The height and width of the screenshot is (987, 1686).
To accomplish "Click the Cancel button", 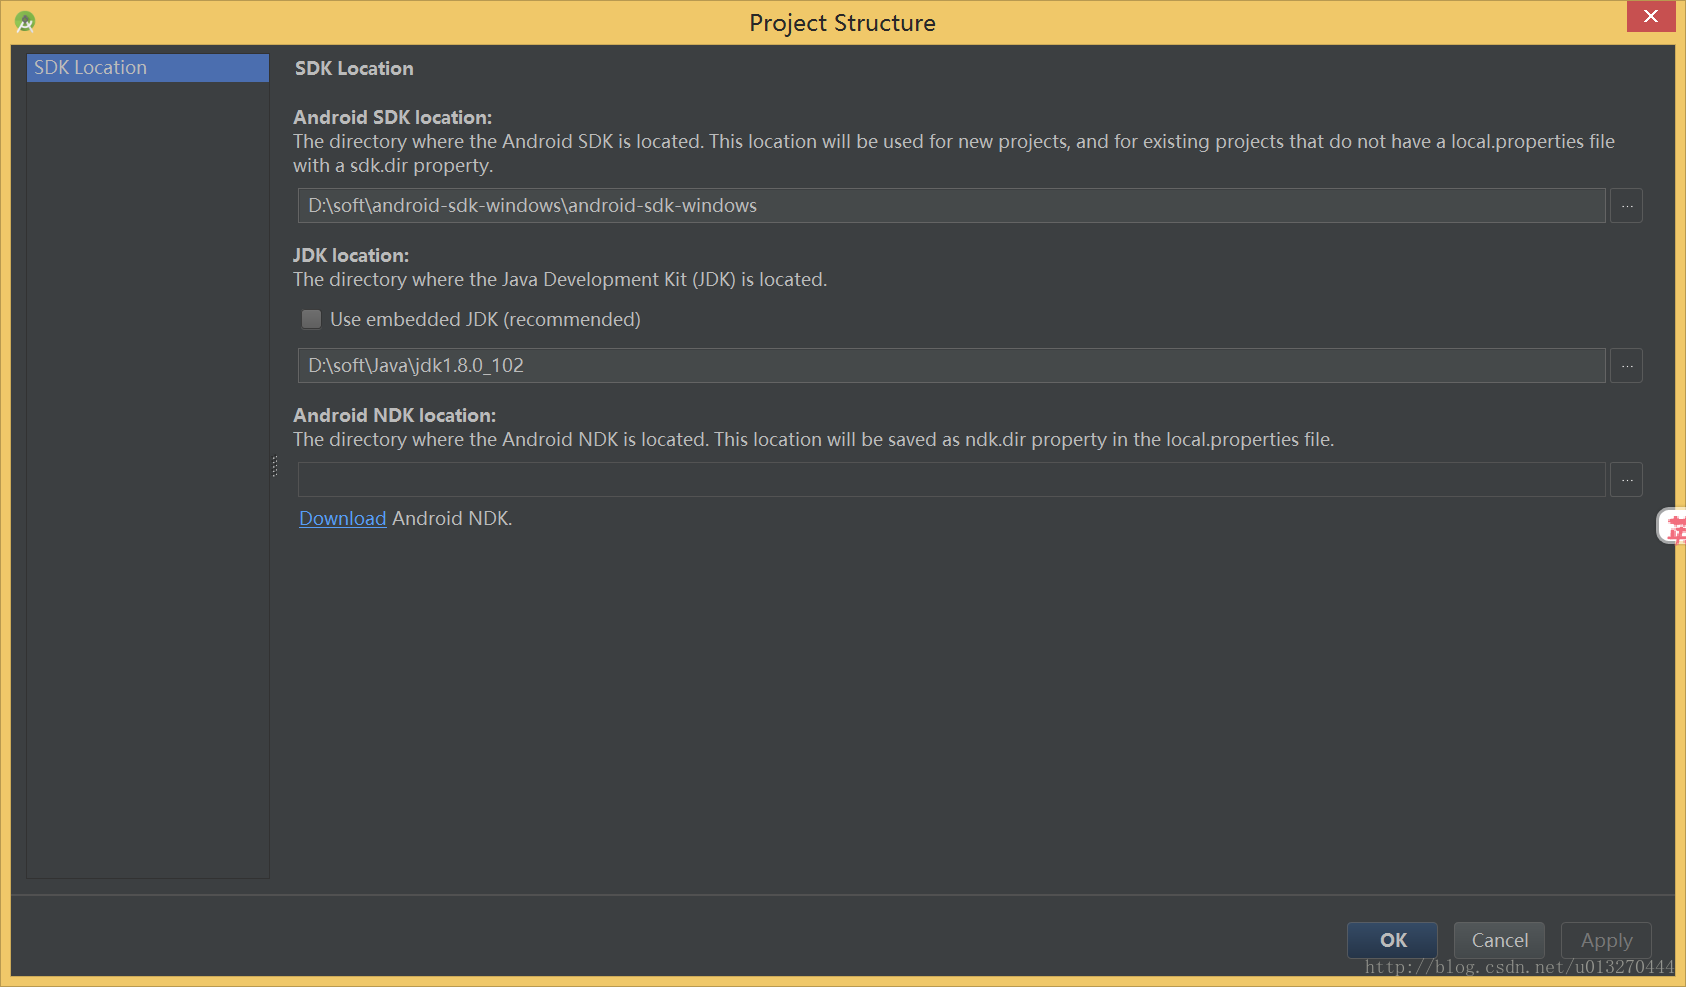I will click(1499, 940).
